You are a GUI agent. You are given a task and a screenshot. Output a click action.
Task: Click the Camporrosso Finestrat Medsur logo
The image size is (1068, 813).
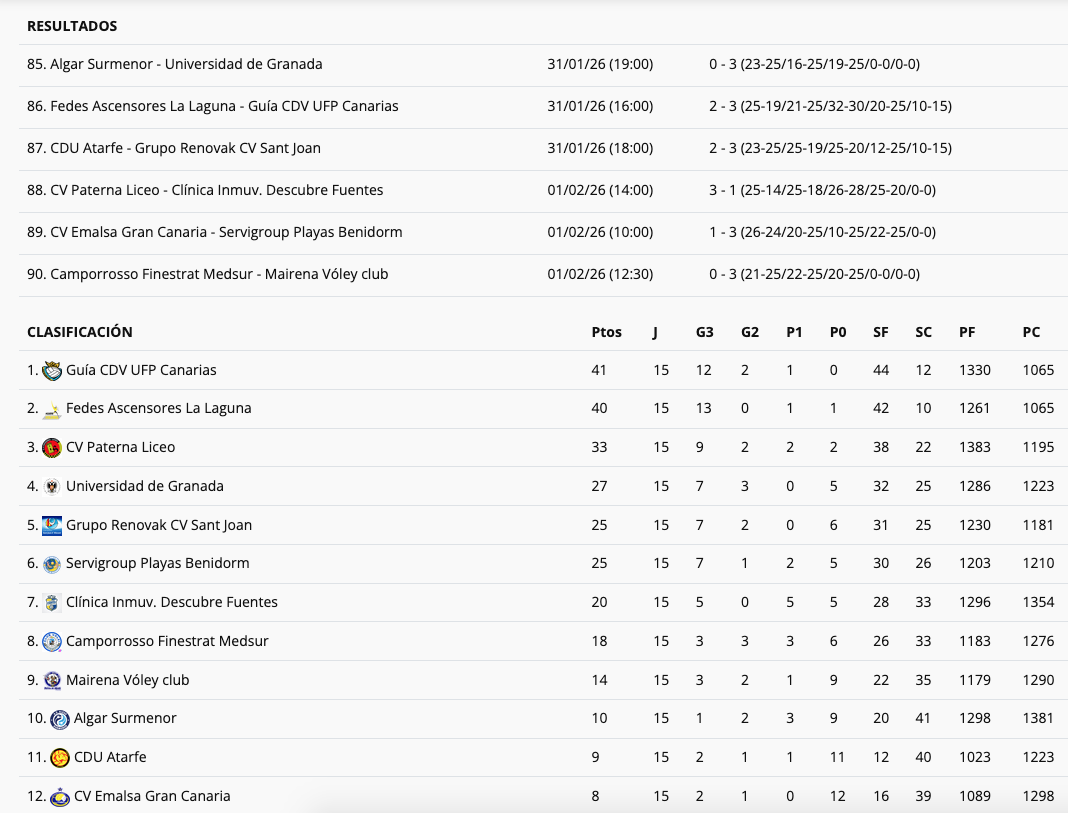52,642
